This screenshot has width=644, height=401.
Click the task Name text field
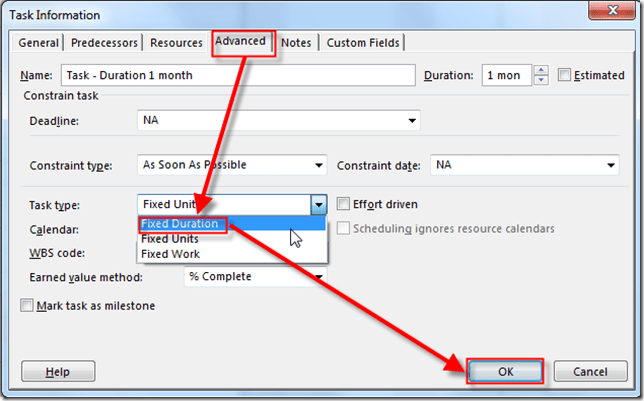pyautogui.click(x=238, y=76)
